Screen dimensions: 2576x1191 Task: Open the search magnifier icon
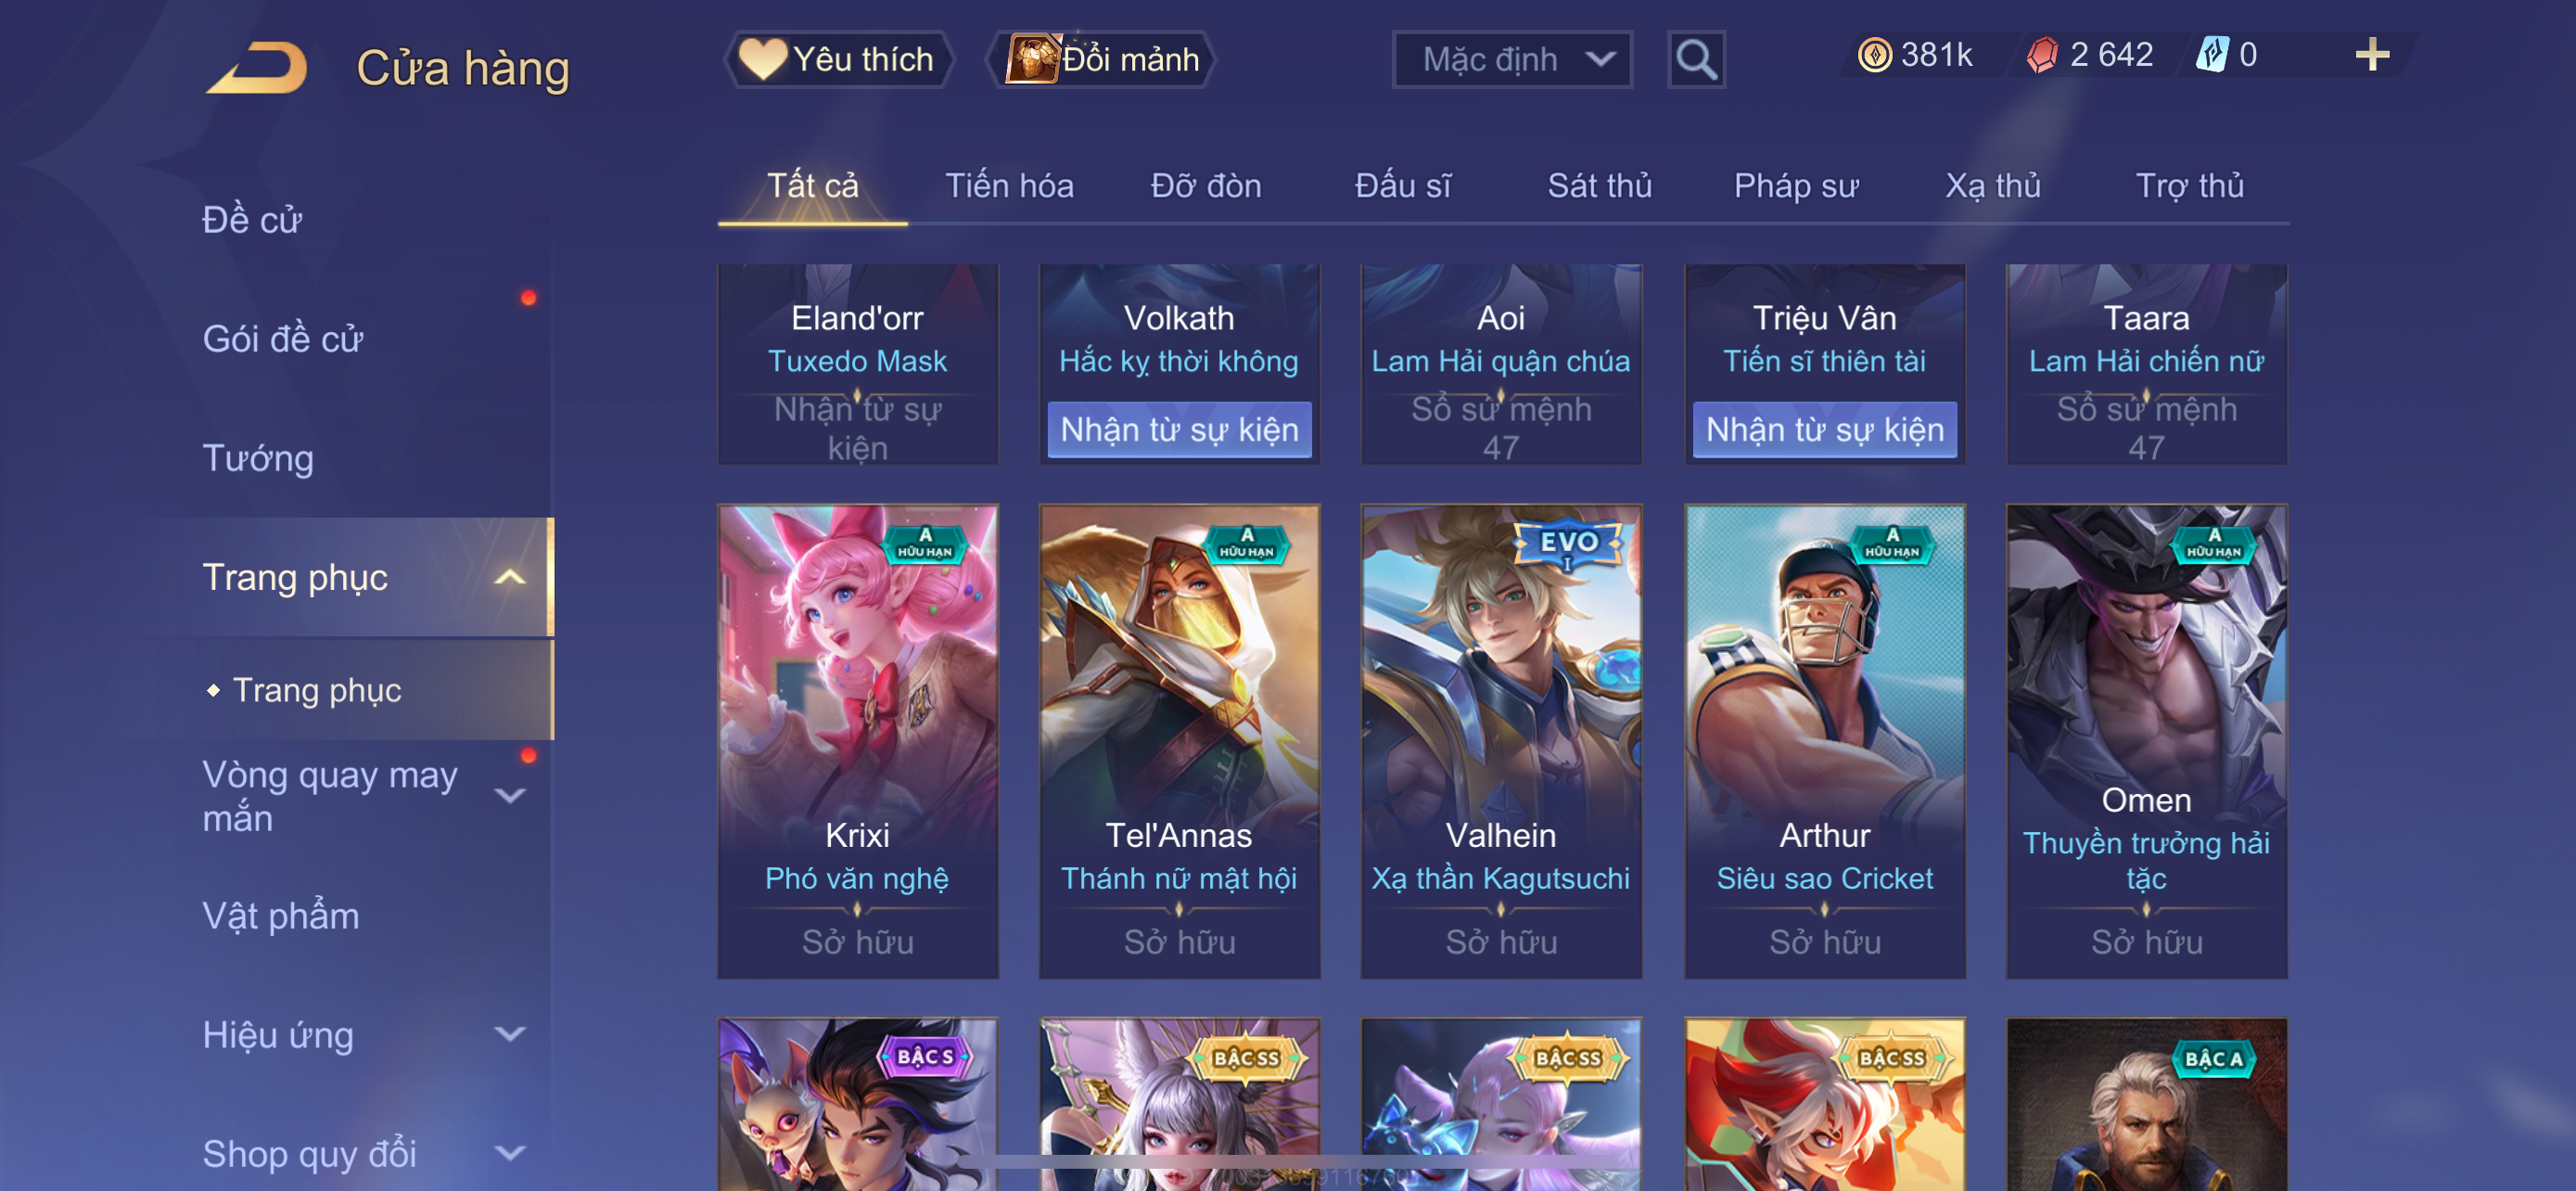pyautogui.click(x=1696, y=60)
